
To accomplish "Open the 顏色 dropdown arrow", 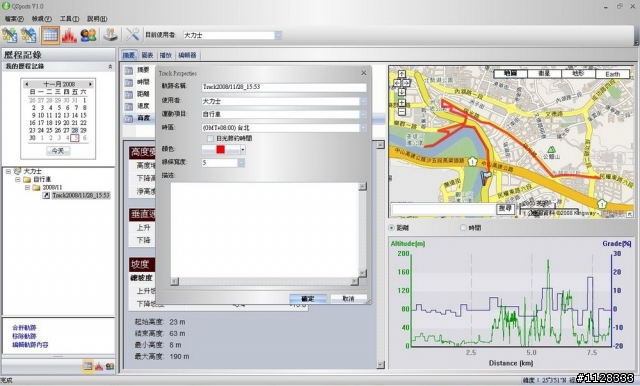I will click(x=242, y=150).
